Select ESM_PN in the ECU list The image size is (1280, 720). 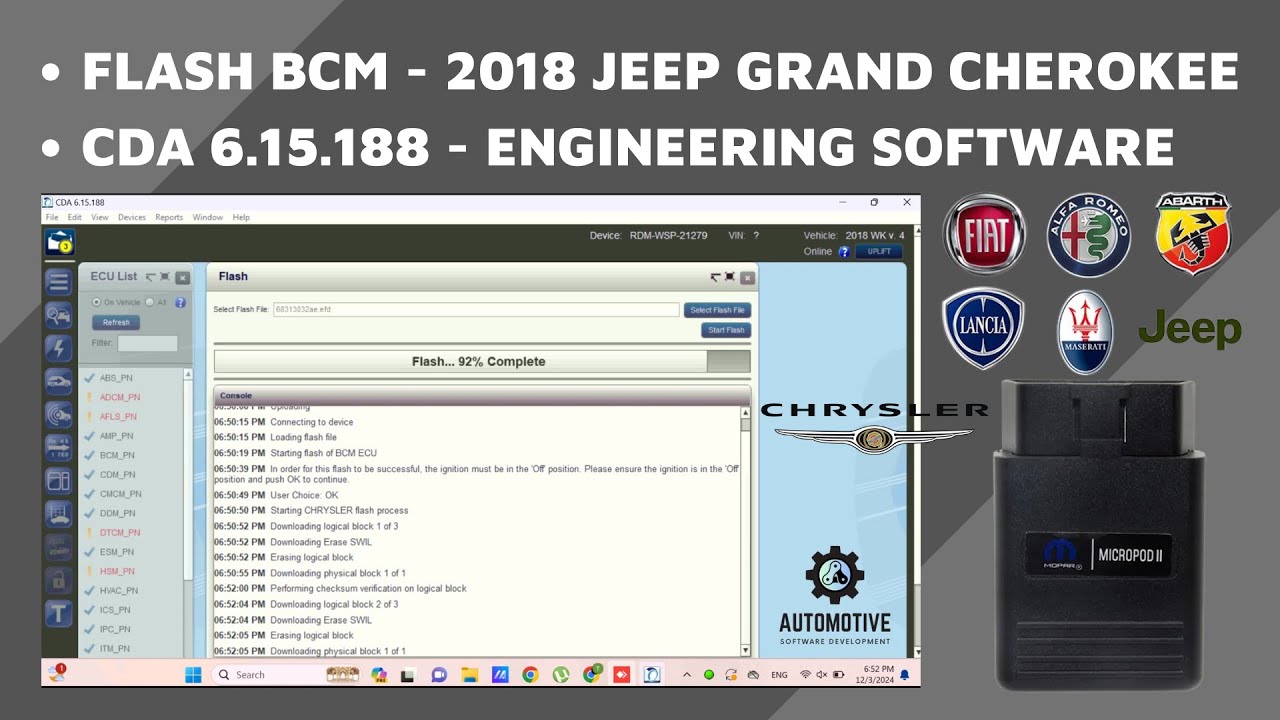tap(117, 552)
